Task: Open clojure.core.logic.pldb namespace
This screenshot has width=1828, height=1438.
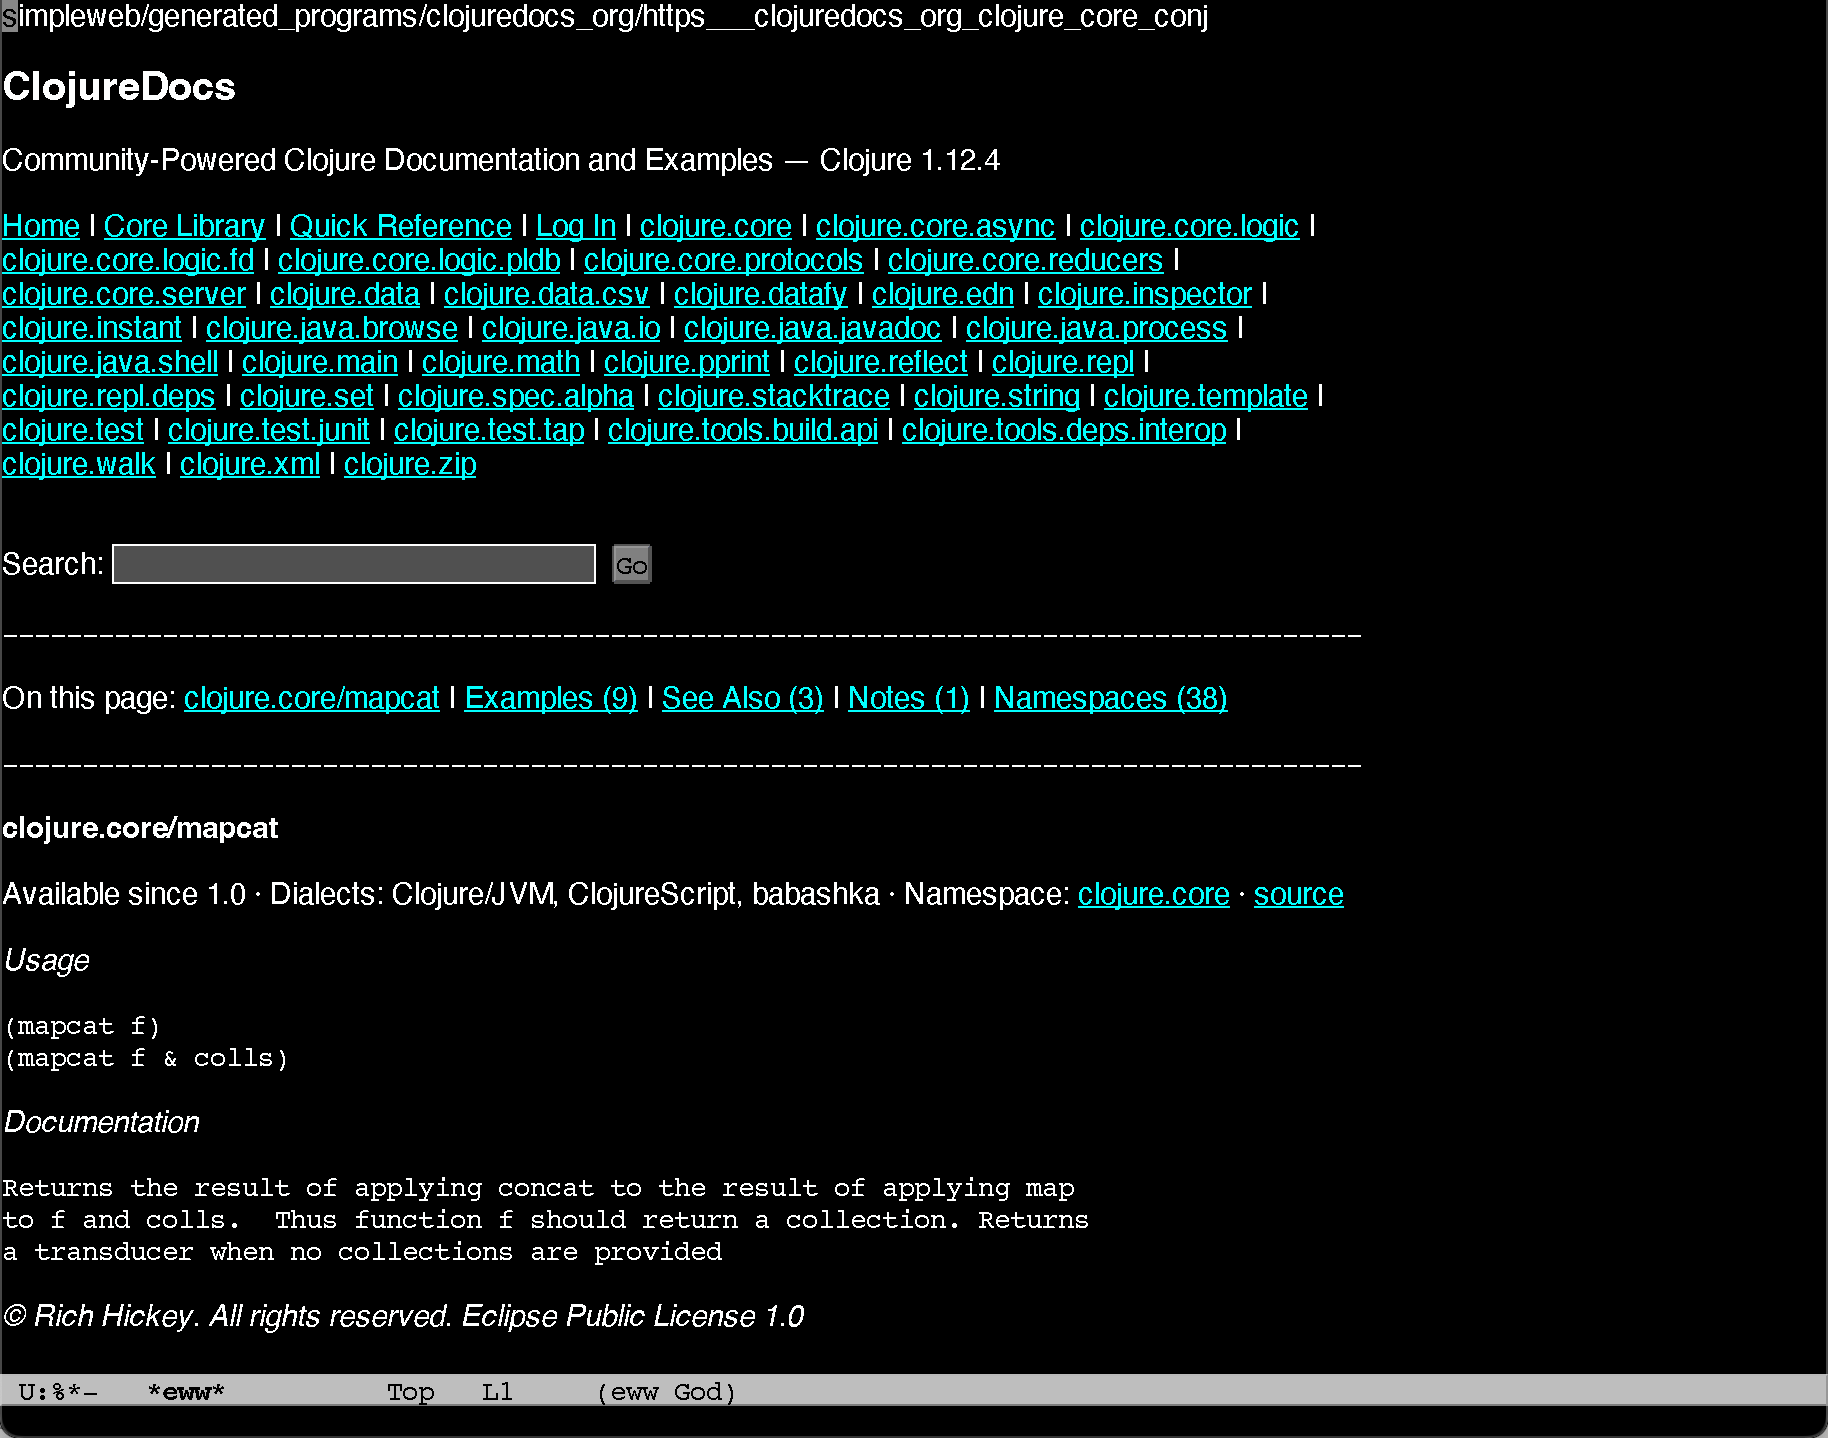Action: coord(419,261)
